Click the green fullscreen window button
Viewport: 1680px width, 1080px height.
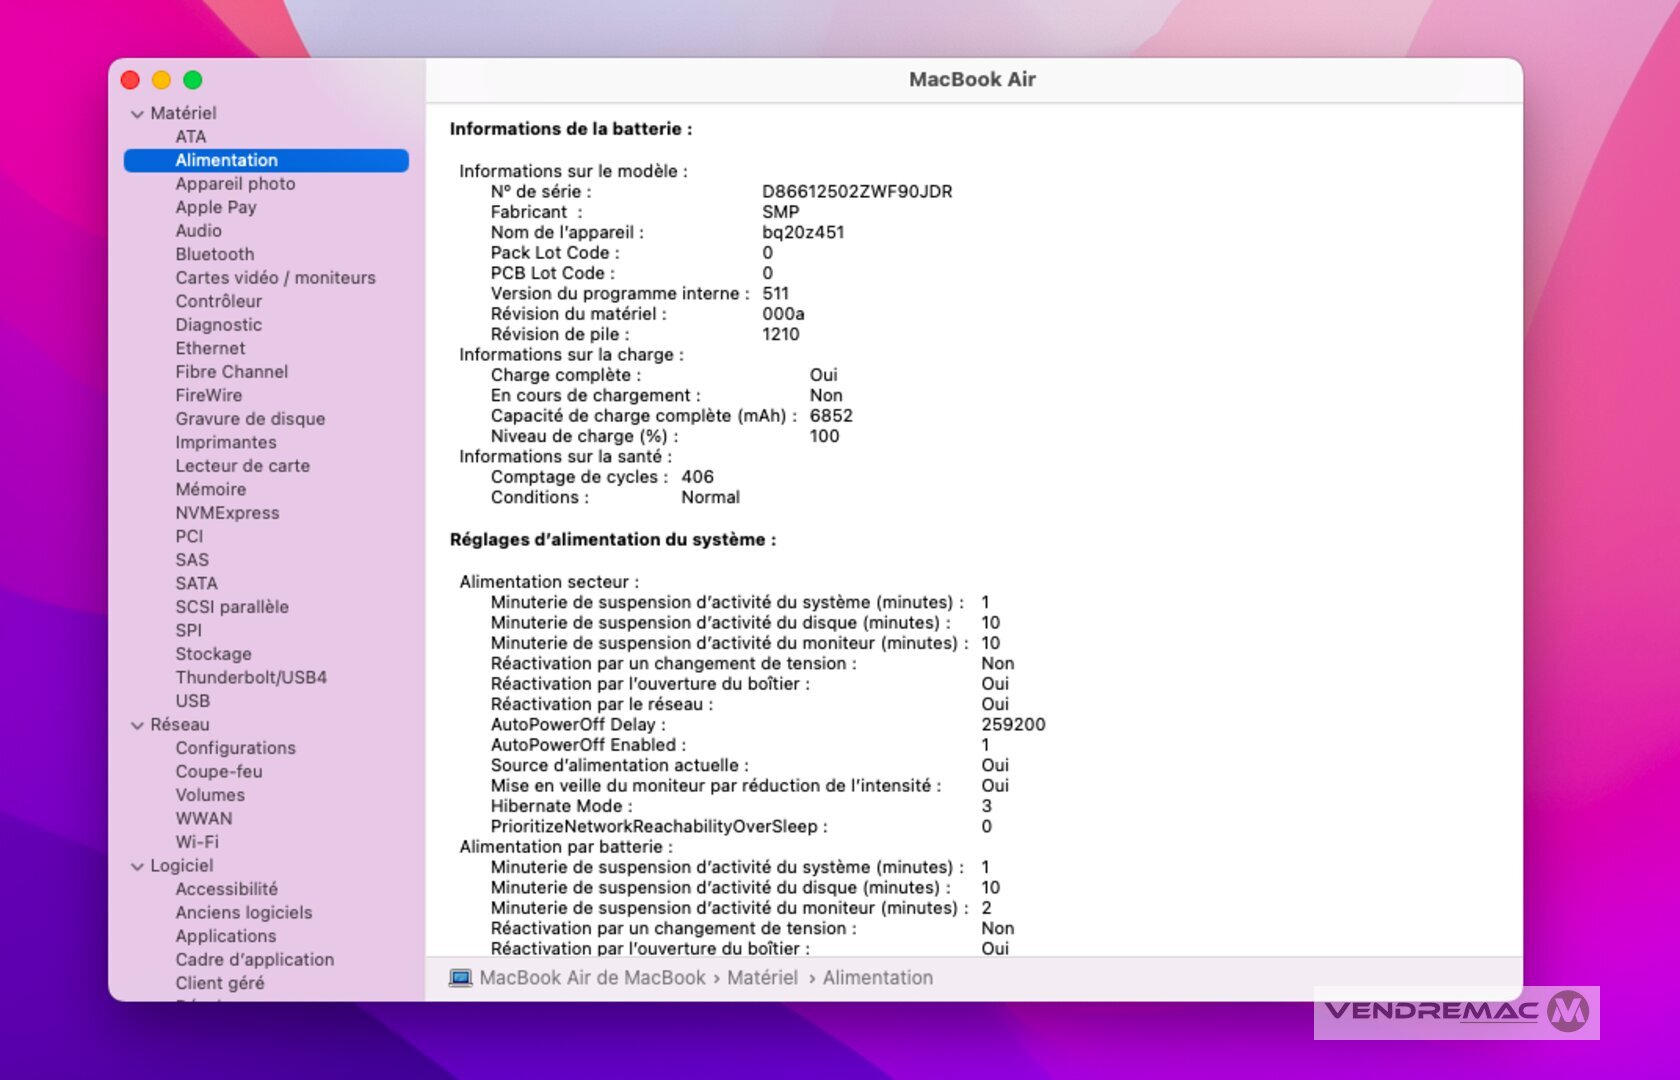(193, 80)
